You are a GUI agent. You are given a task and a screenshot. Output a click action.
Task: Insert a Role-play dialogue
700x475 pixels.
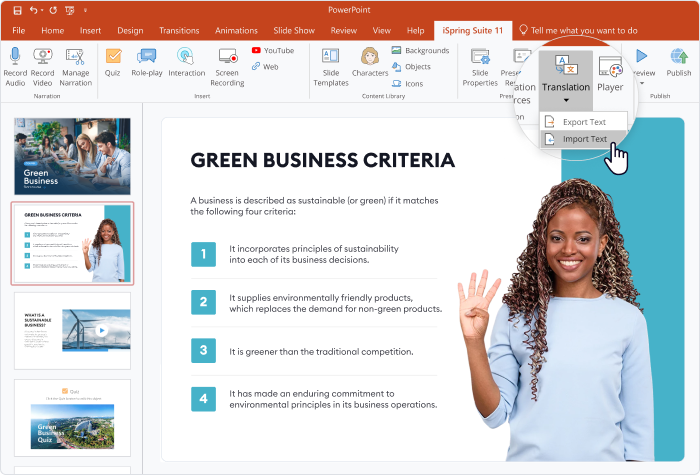coord(146,62)
